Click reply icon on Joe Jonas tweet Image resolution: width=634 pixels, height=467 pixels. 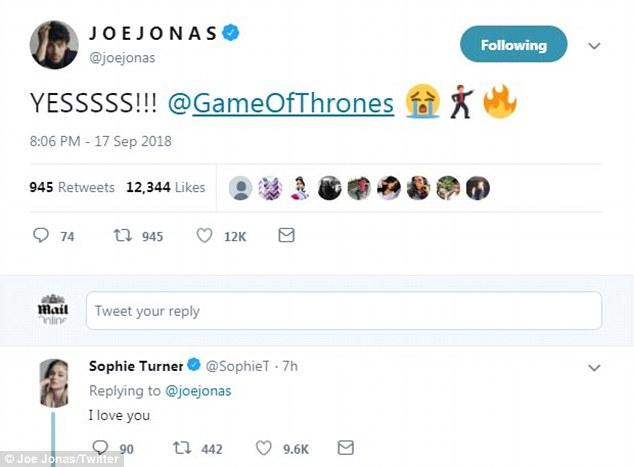(x=41, y=236)
